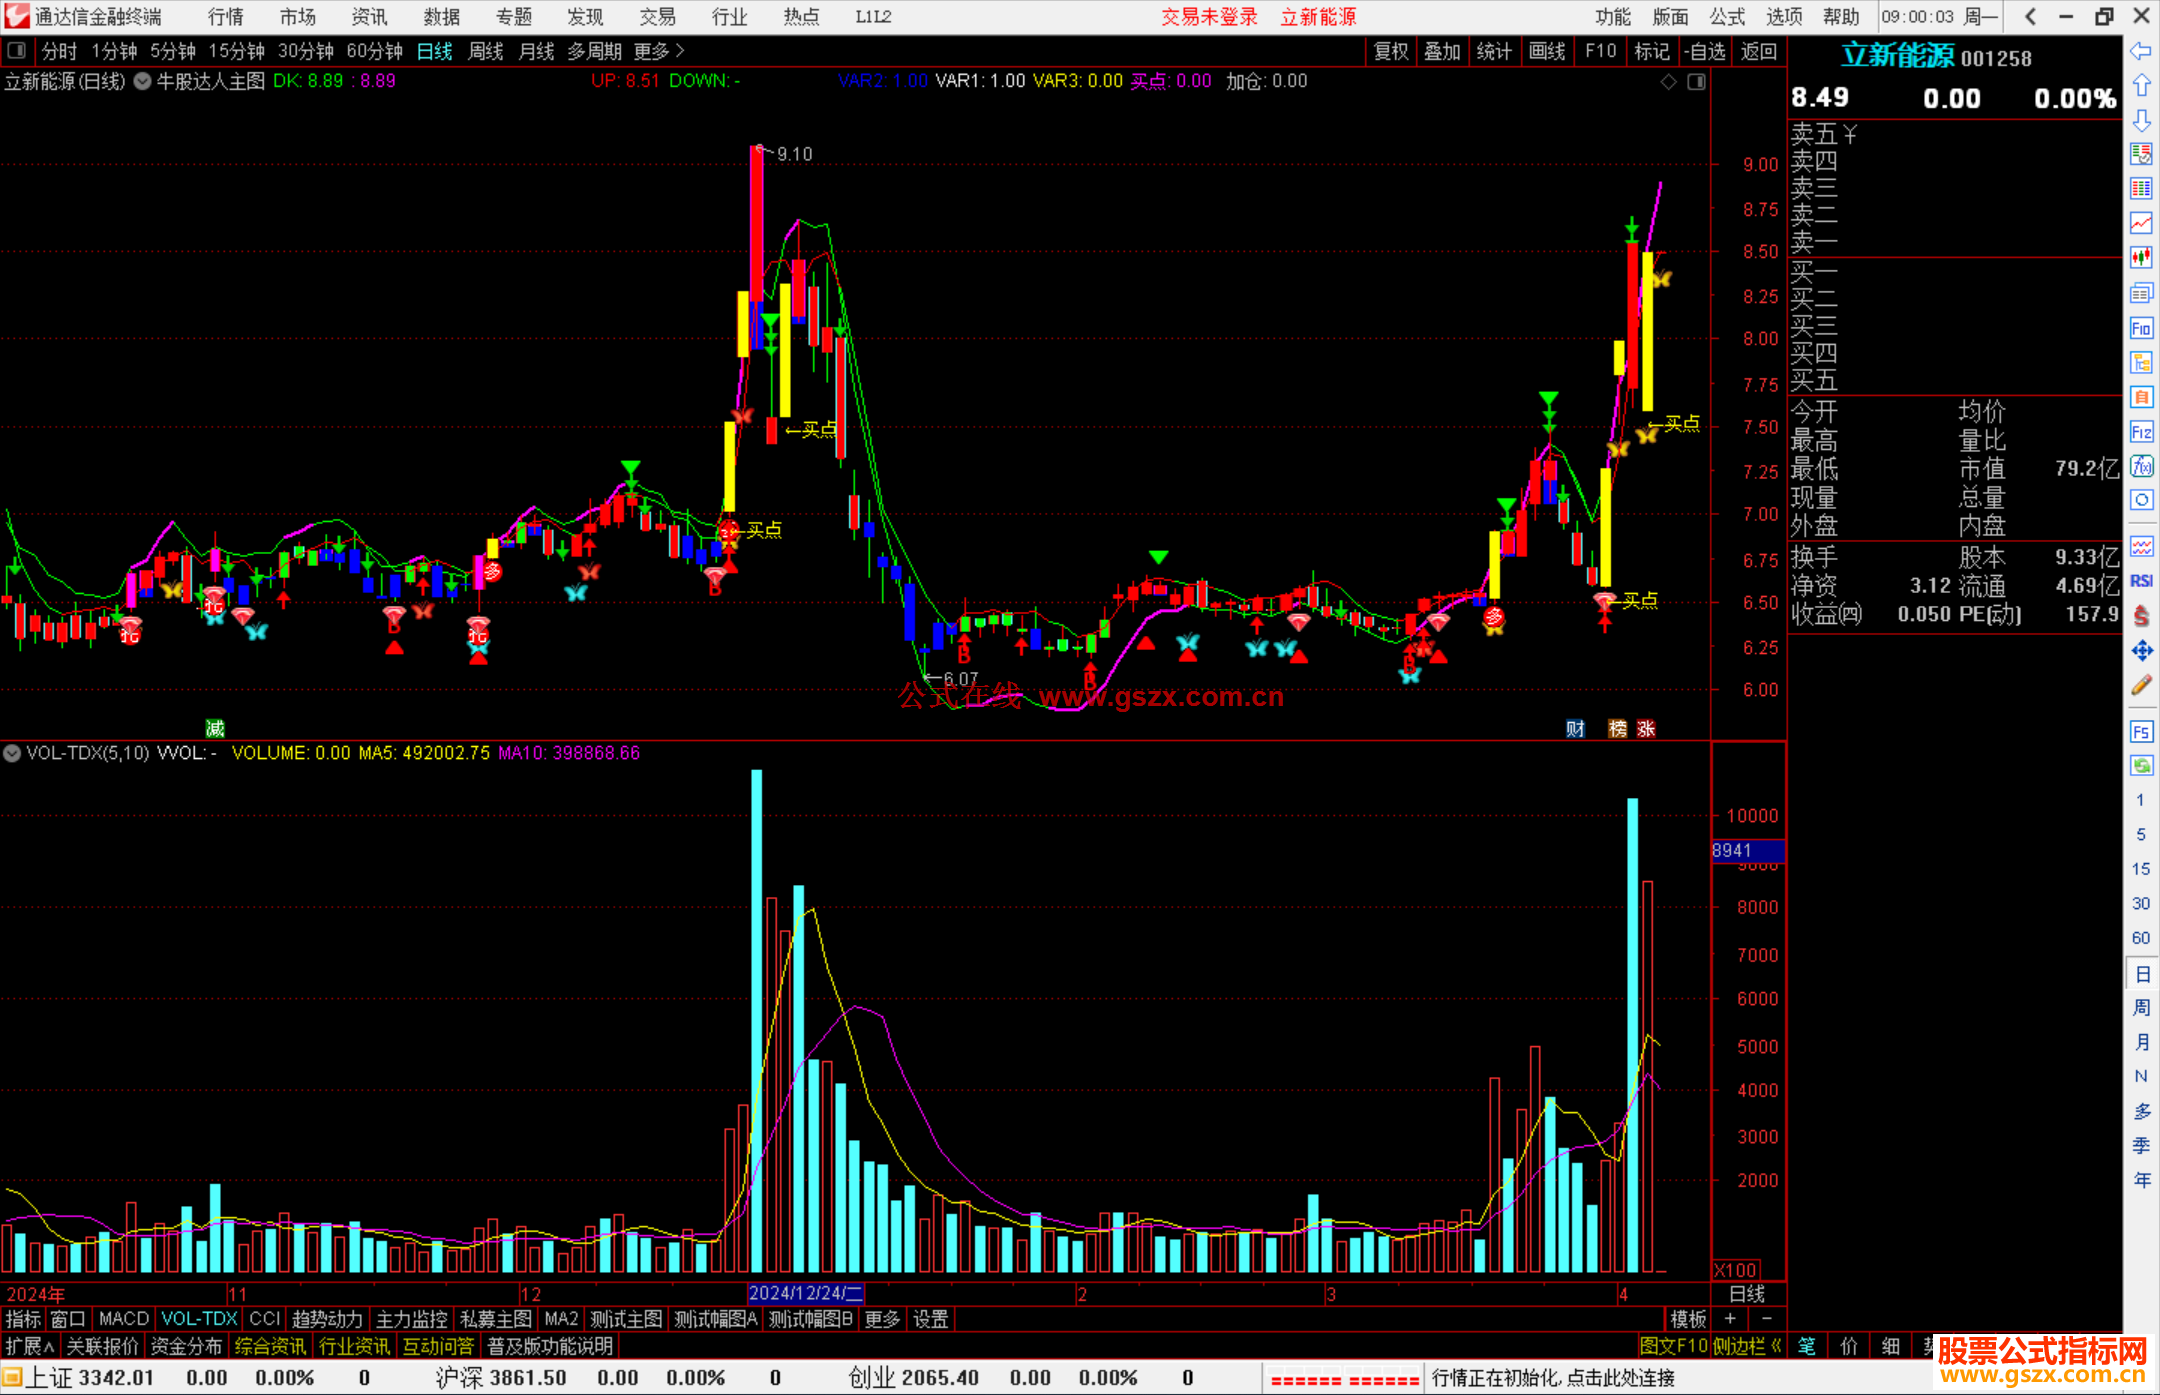Click the 设置 settings button

pos(930,1319)
